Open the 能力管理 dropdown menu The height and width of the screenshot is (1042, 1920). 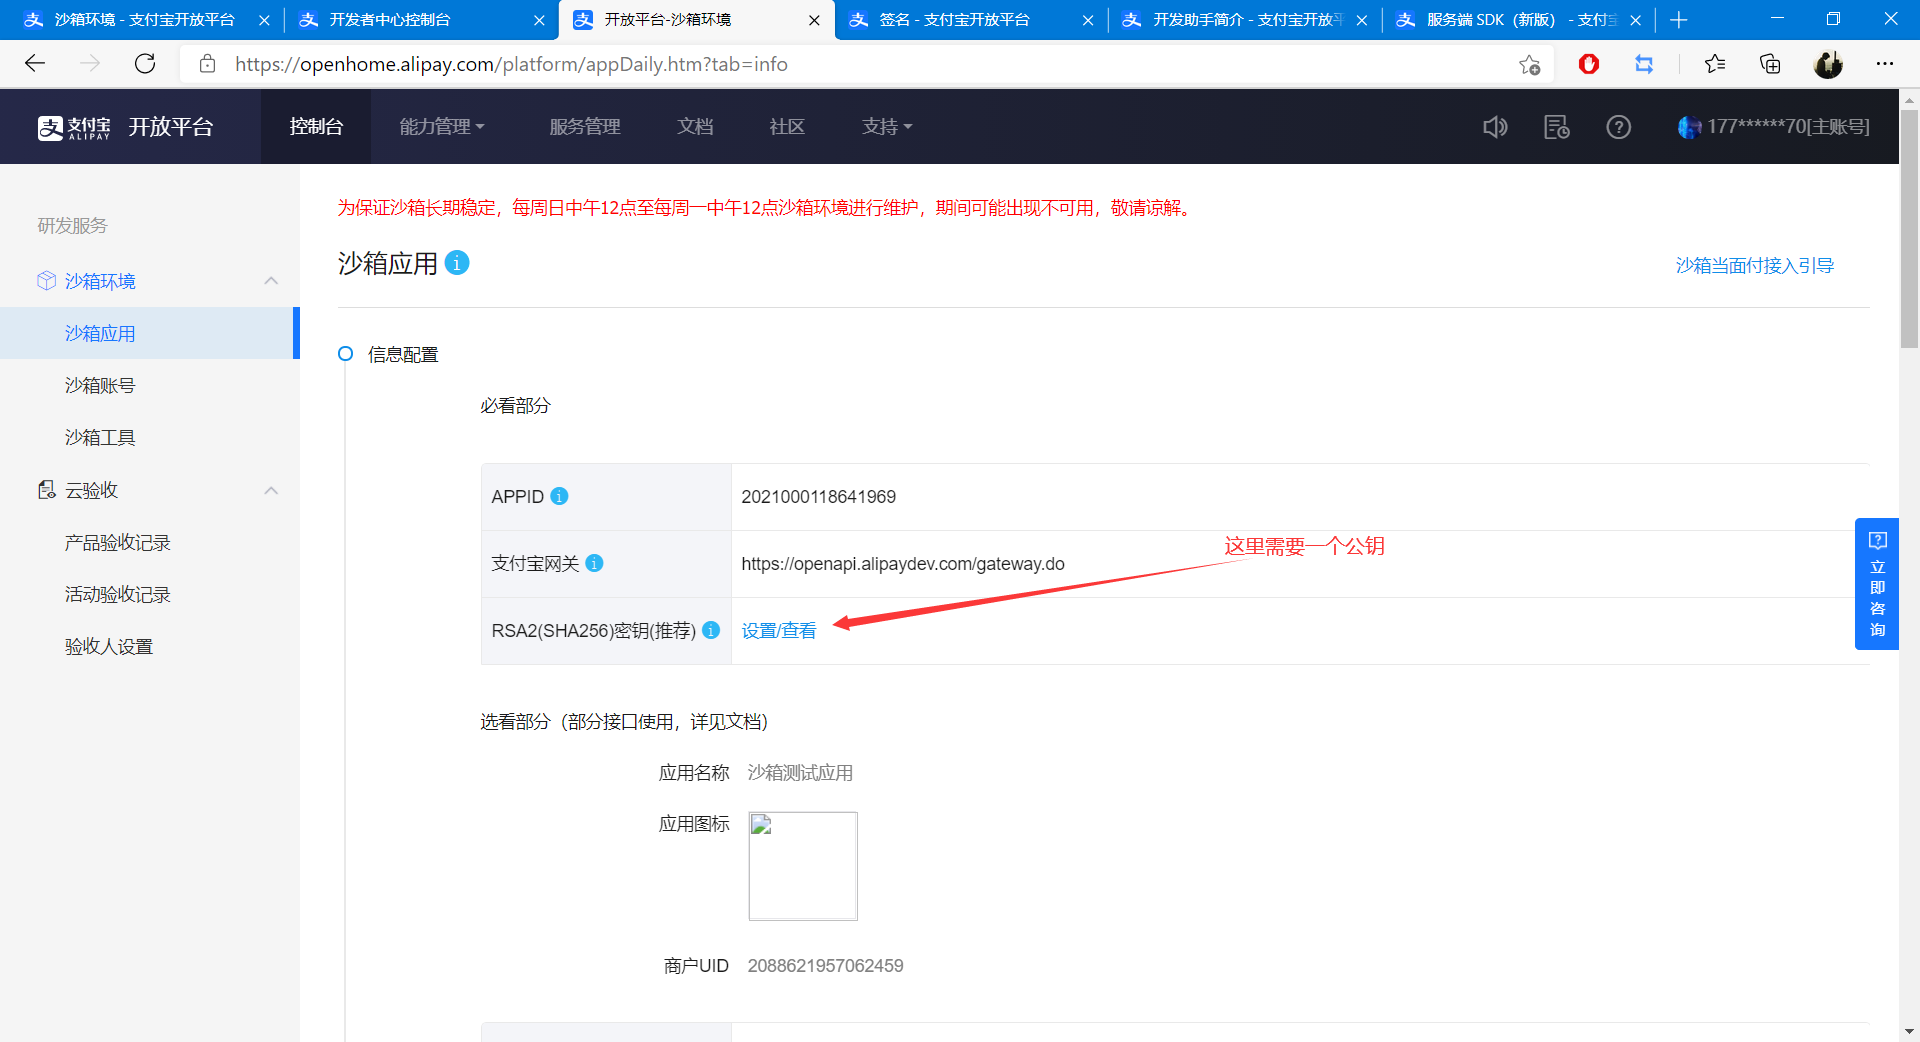(442, 127)
